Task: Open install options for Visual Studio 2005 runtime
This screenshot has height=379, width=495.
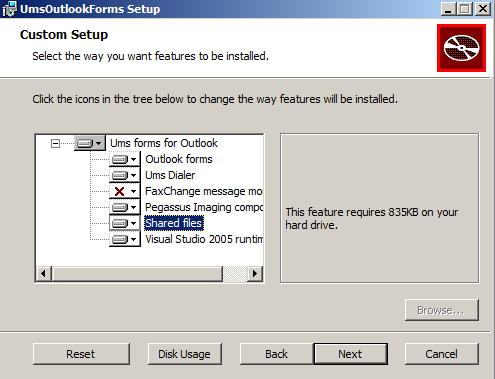Action: point(125,239)
